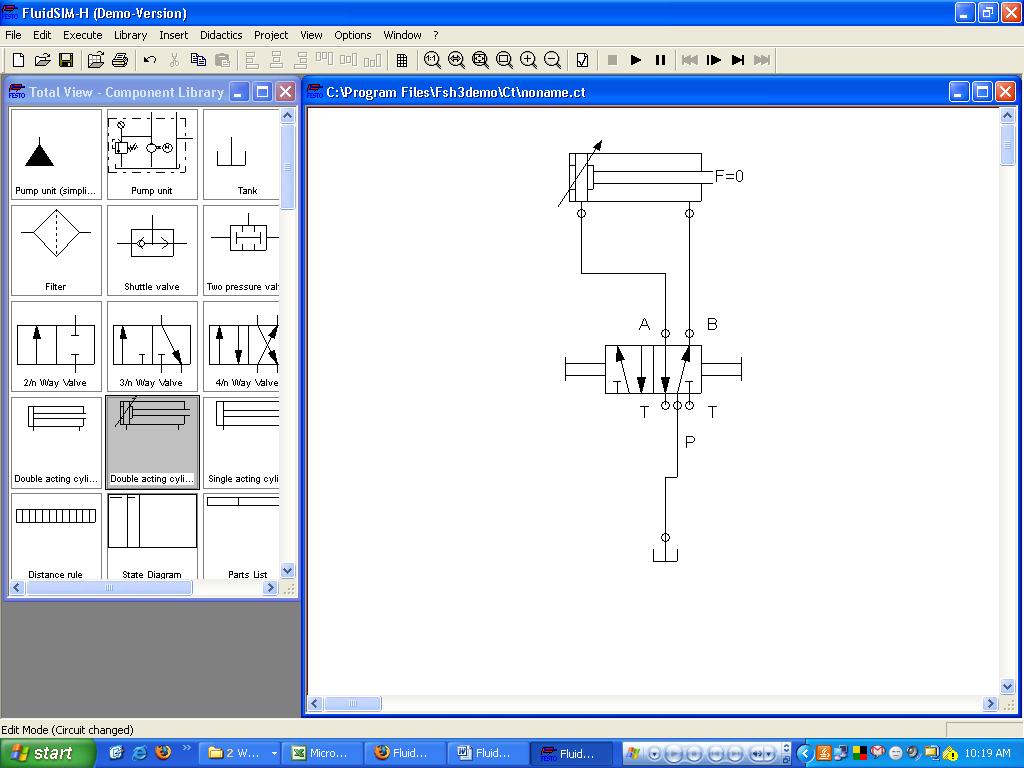The height and width of the screenshot is (768, 1024).
Task: Select the detailed Pump unit component
Action: click(152, 154)
